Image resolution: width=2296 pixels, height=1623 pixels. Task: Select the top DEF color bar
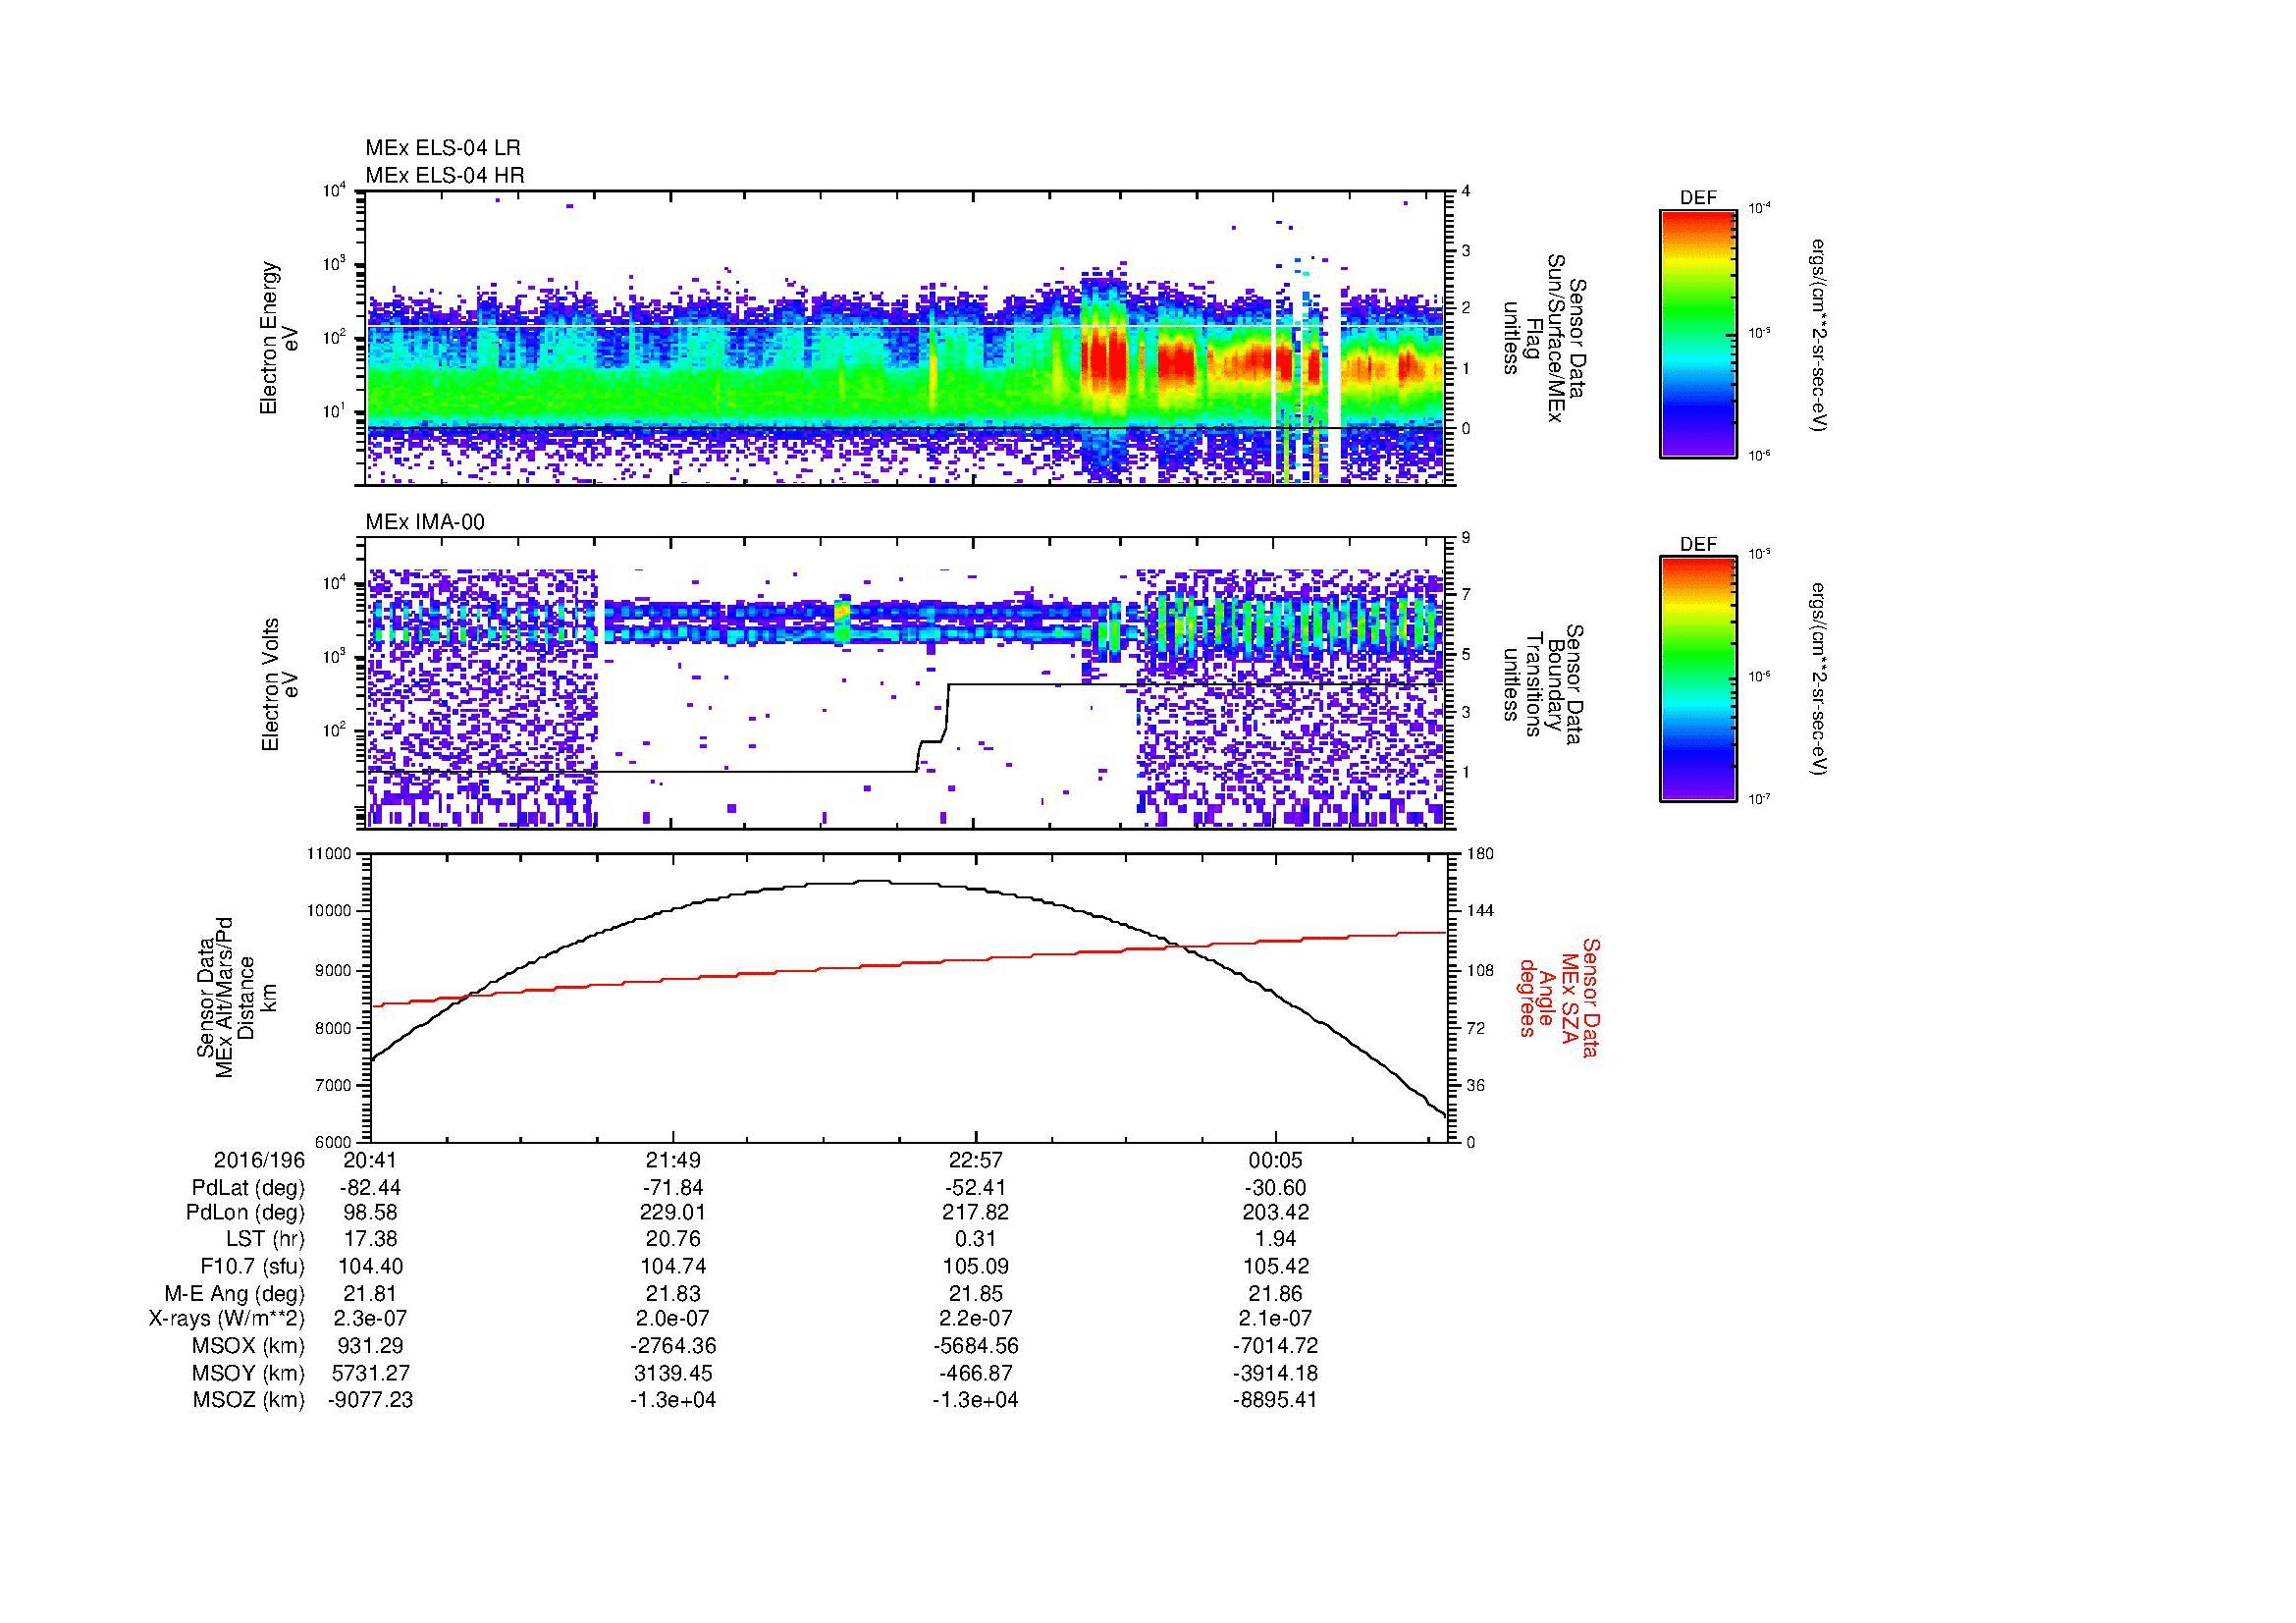click(x=1698, y=333)
